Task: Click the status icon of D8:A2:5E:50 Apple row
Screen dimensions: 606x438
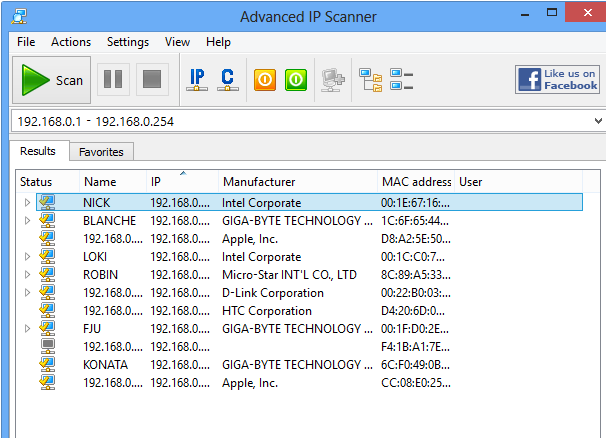Action: pos(47,239)
